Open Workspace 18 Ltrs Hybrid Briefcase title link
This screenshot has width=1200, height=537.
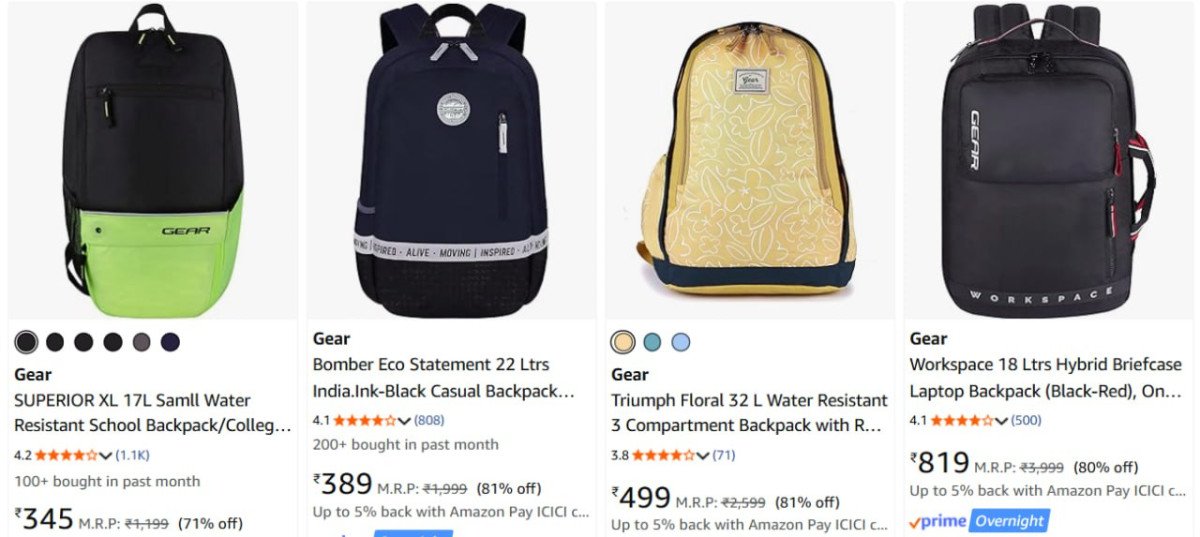click(x=1046, y=377)
